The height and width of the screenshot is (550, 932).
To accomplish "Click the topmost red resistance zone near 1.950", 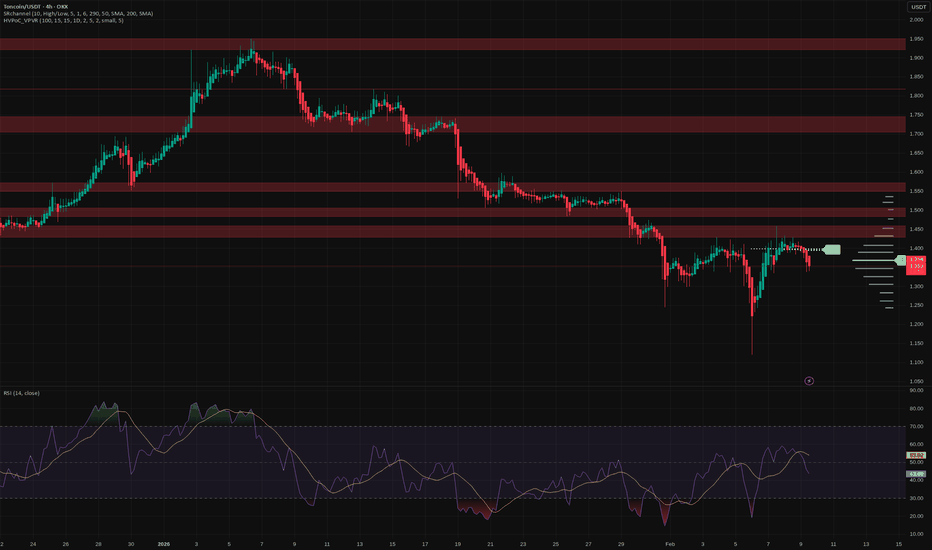I will click(450, 44).
